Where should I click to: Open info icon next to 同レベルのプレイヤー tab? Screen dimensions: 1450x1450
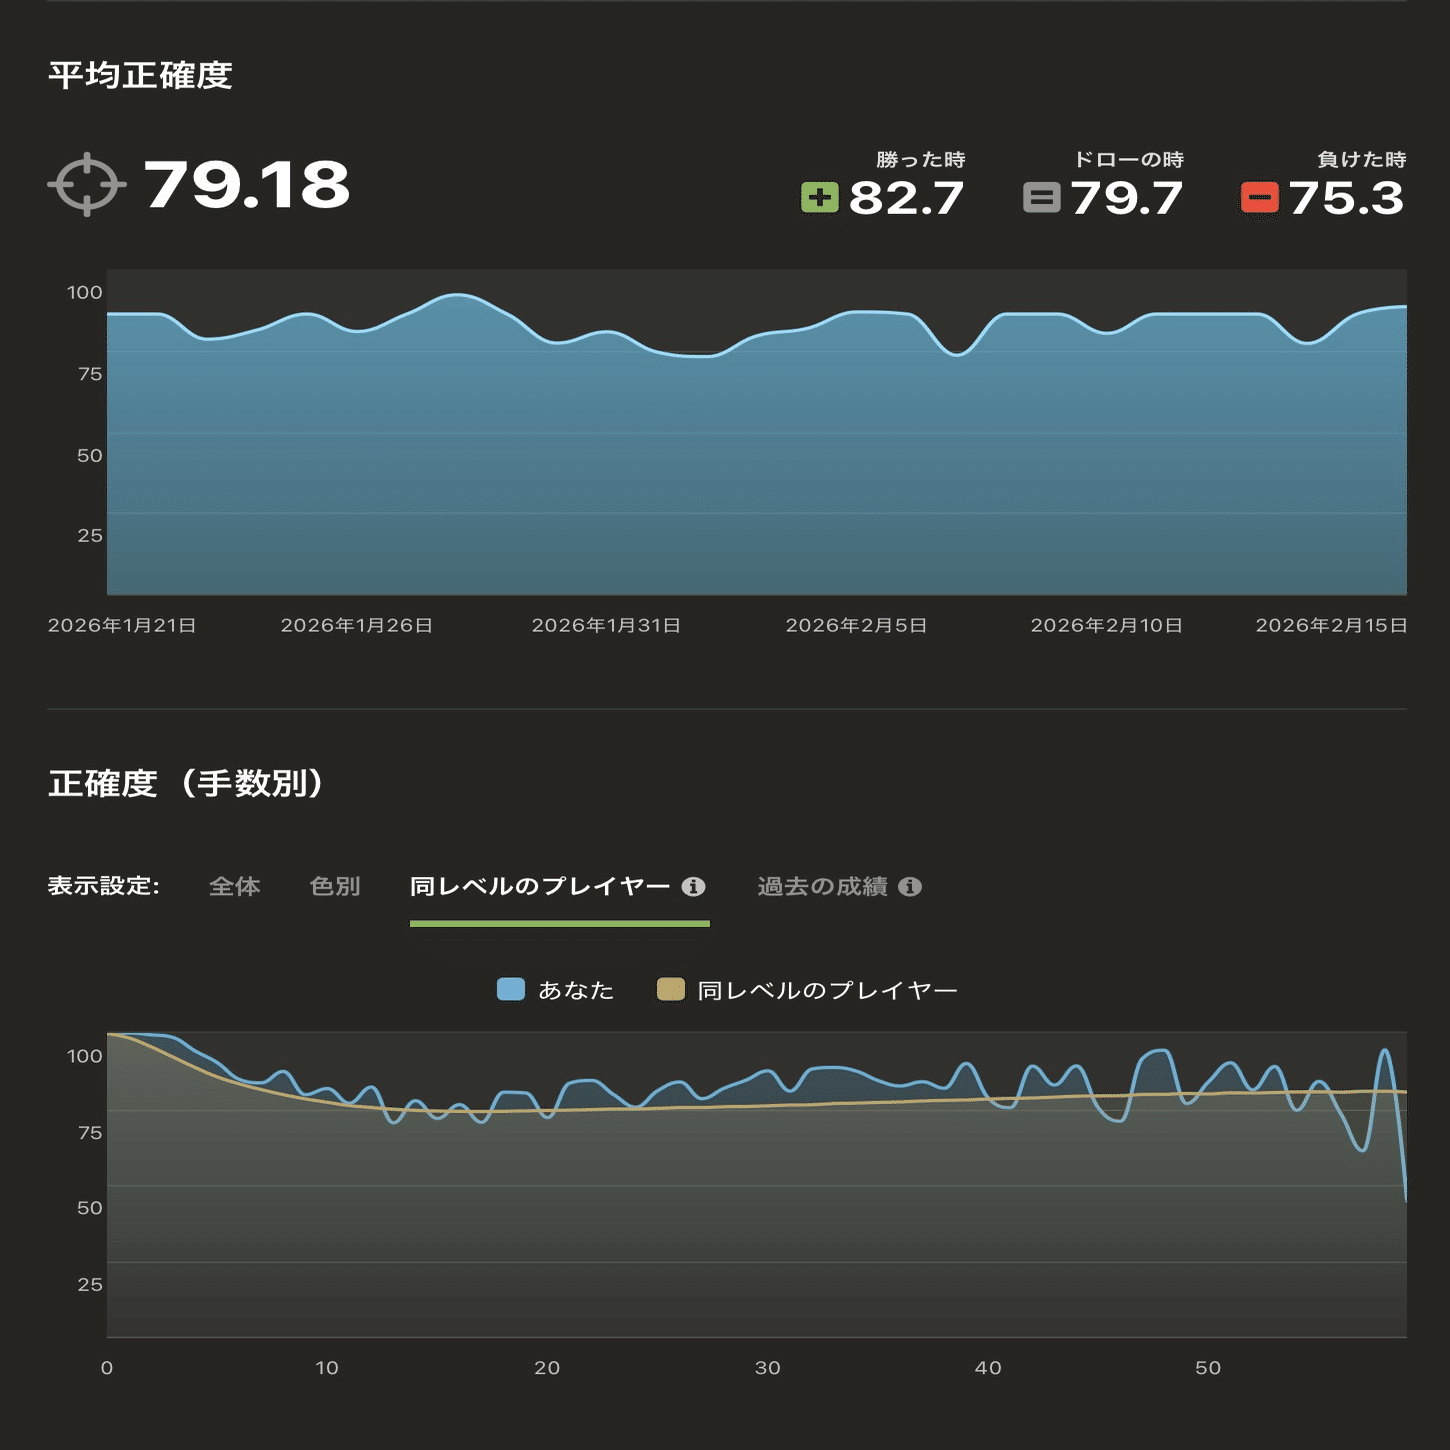click(x=693, y=887)
